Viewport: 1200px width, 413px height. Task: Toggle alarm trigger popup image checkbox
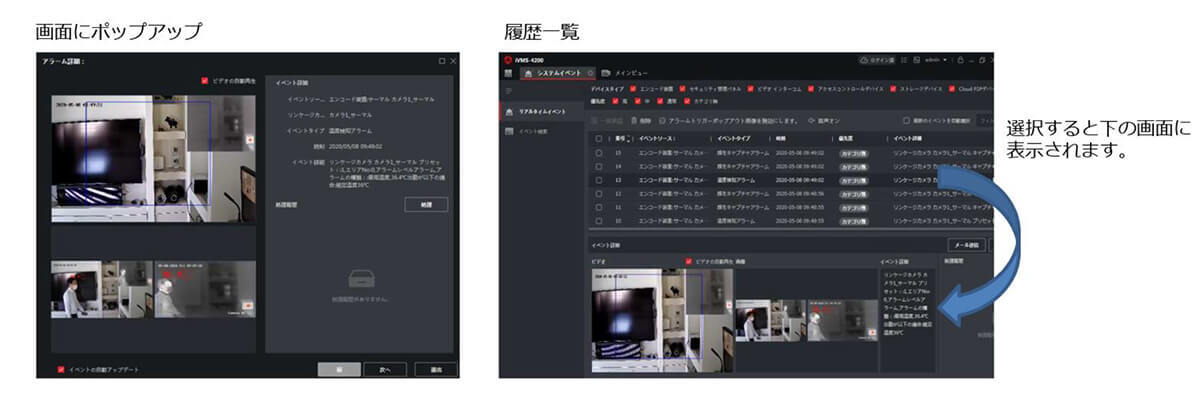660,120
